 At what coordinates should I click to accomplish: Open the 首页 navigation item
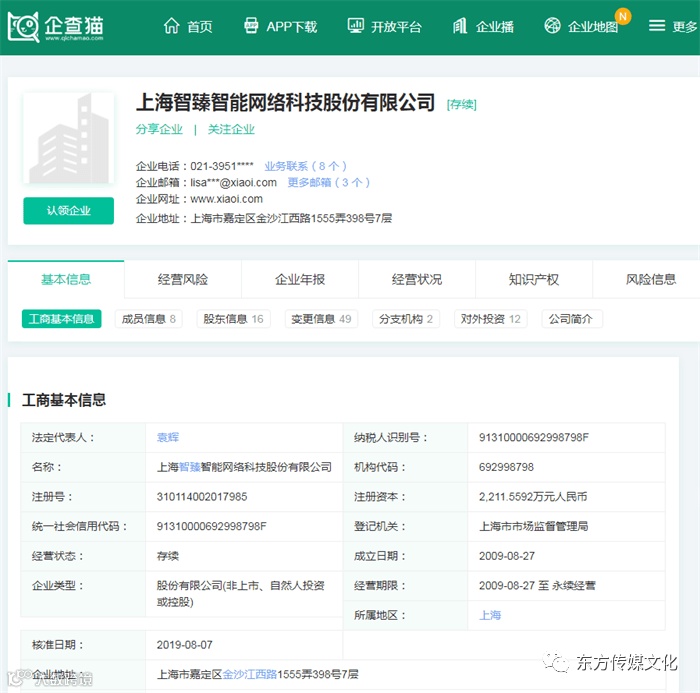pyautogui.click(x=200, y=27)
